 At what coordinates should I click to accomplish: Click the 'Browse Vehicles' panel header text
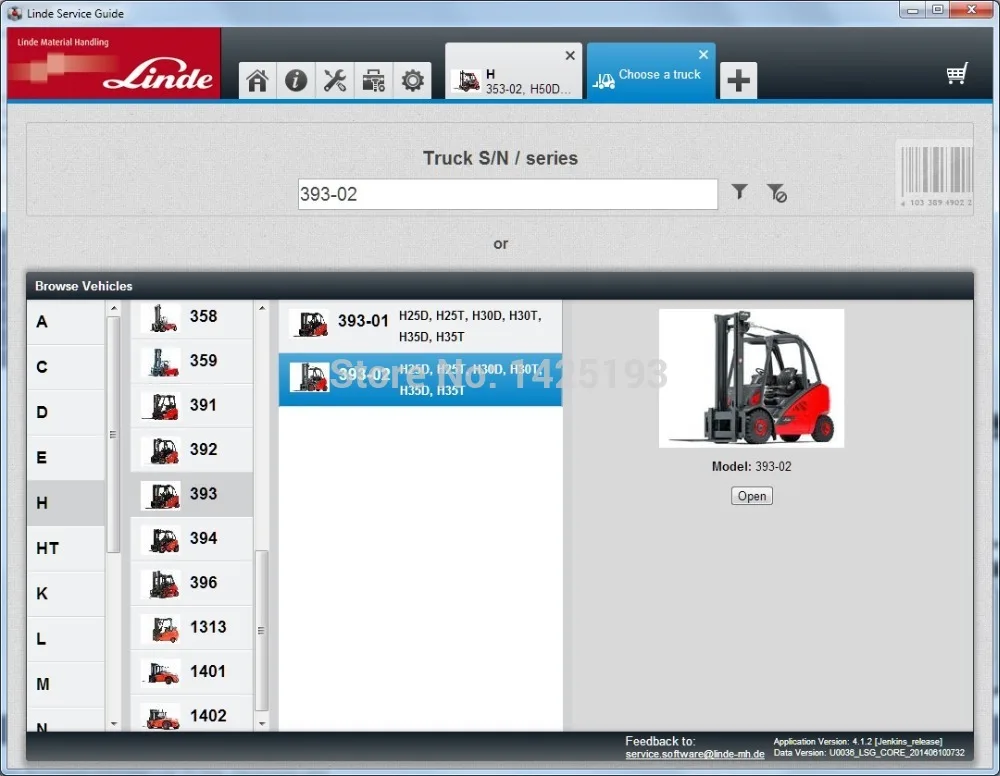[x=84, y=286]
